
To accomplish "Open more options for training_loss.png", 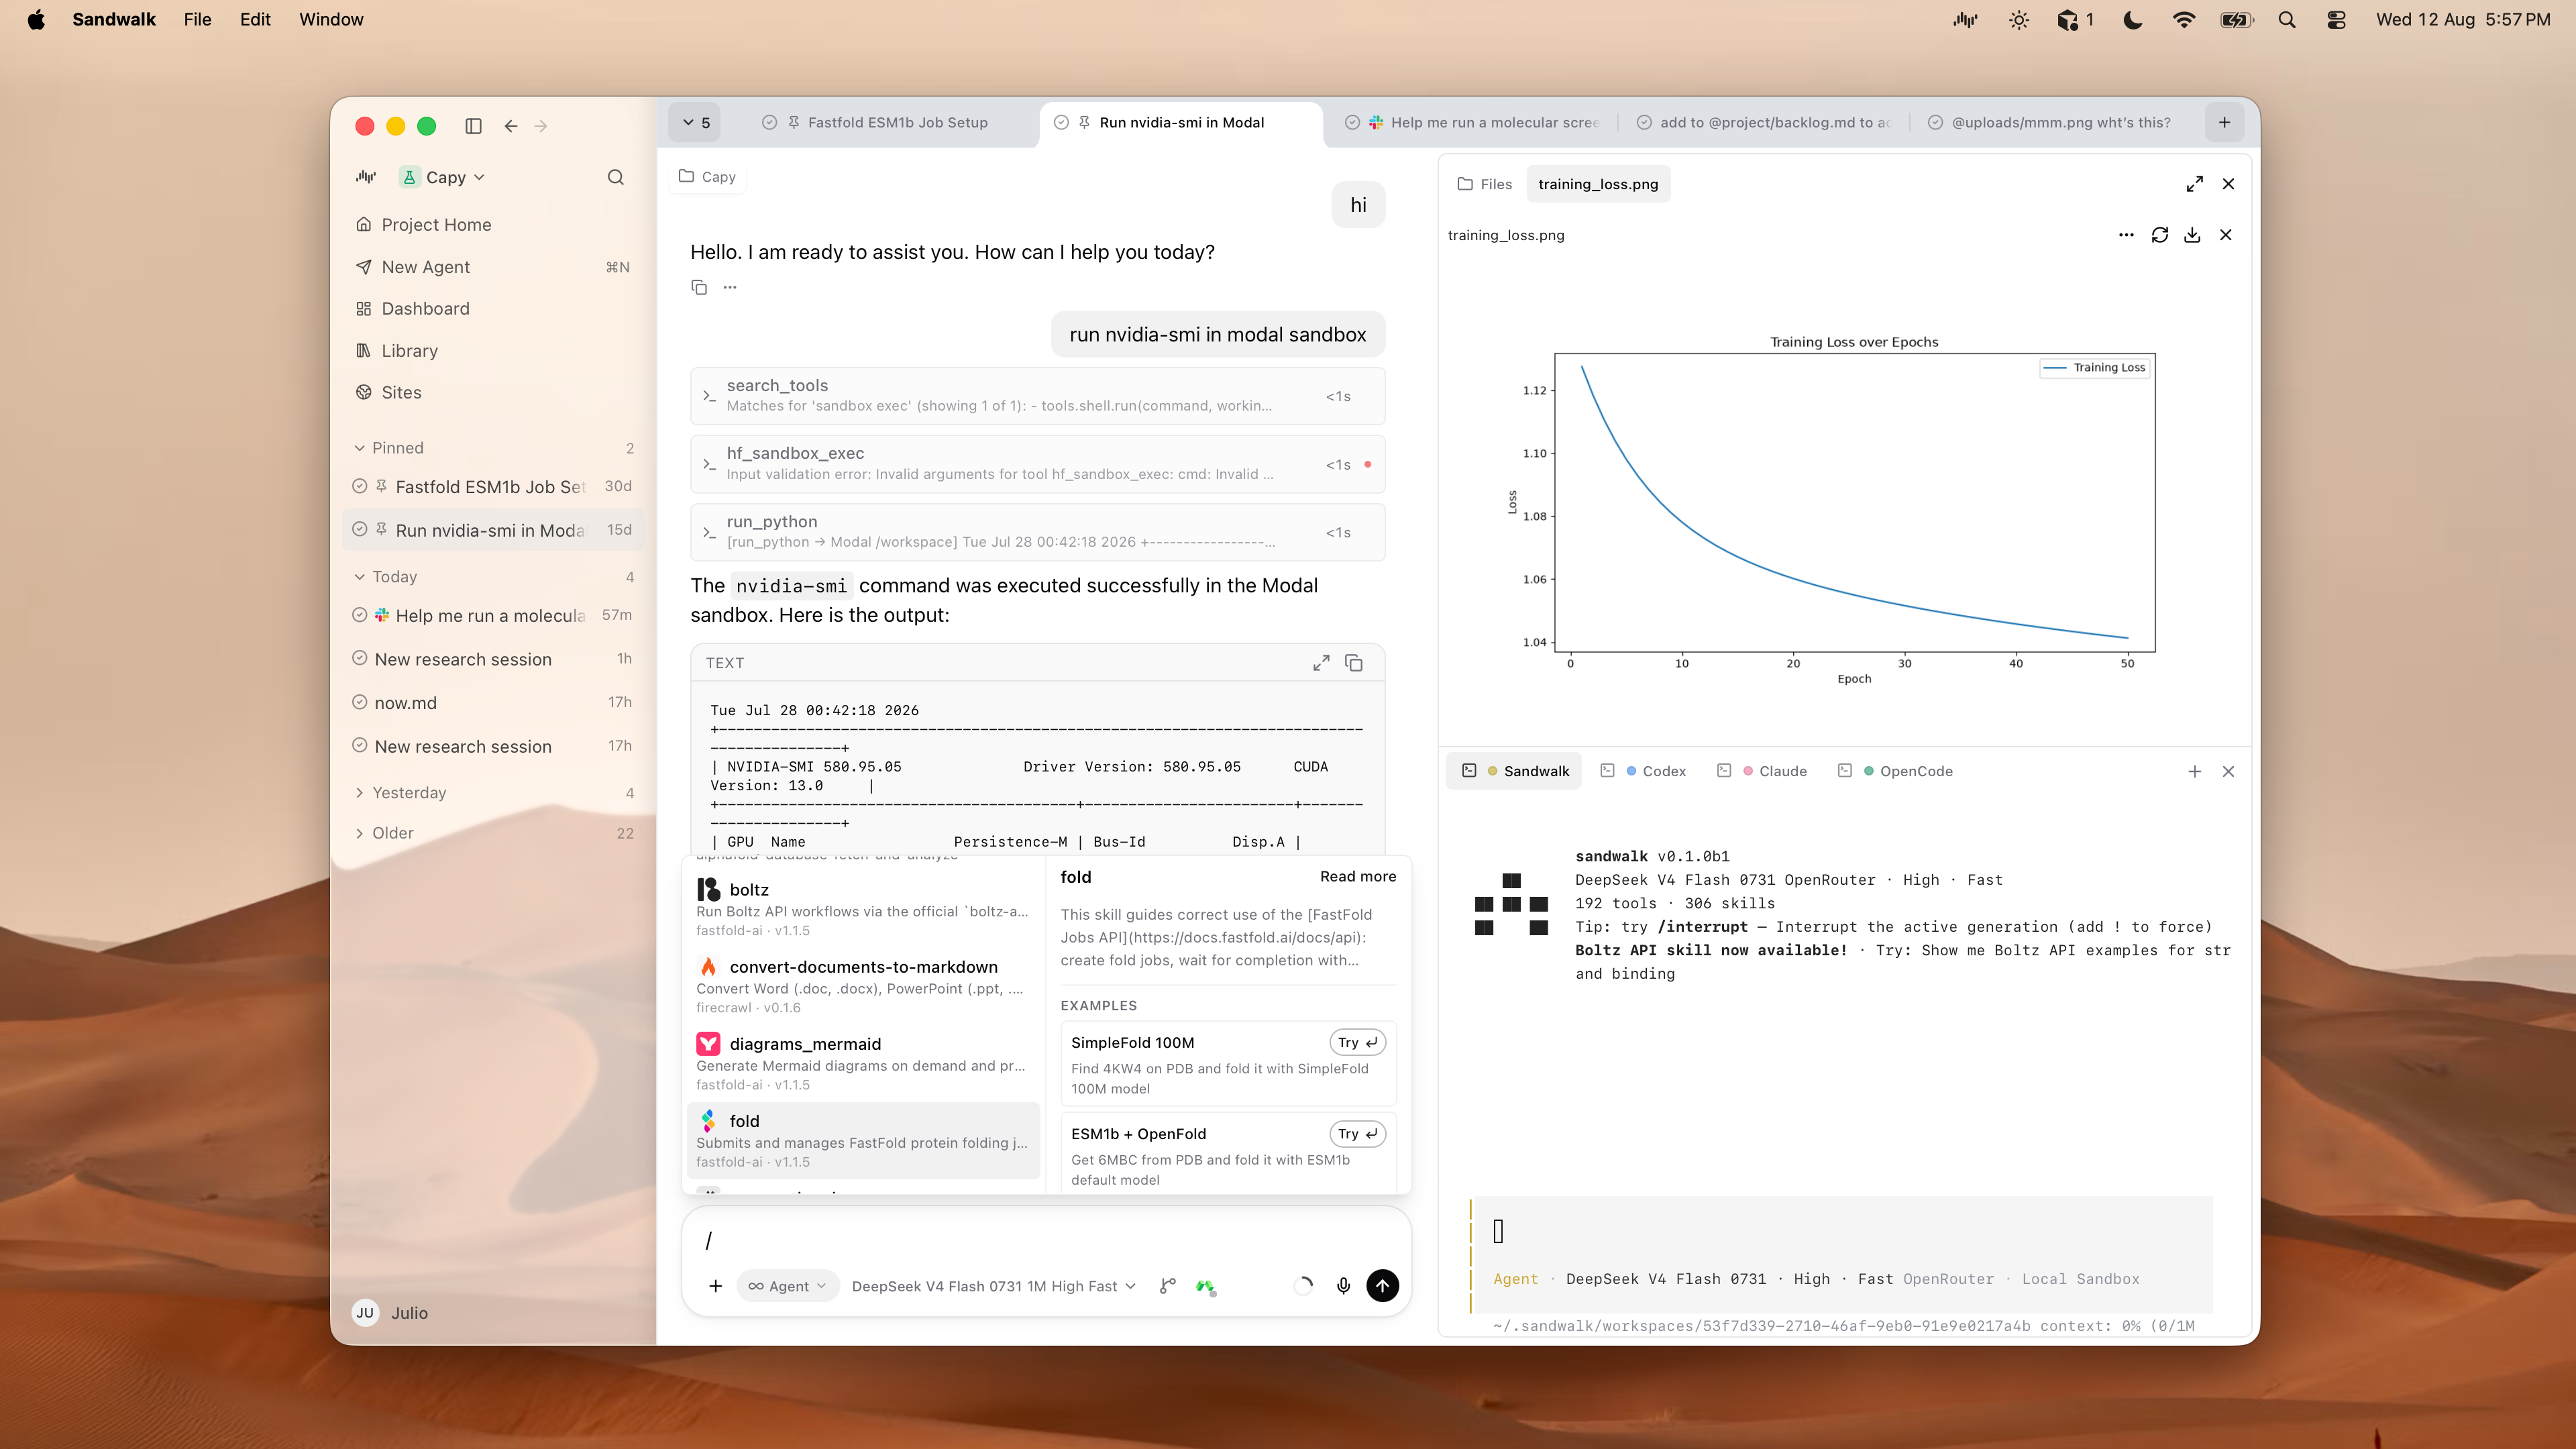I will (2126, 235).
